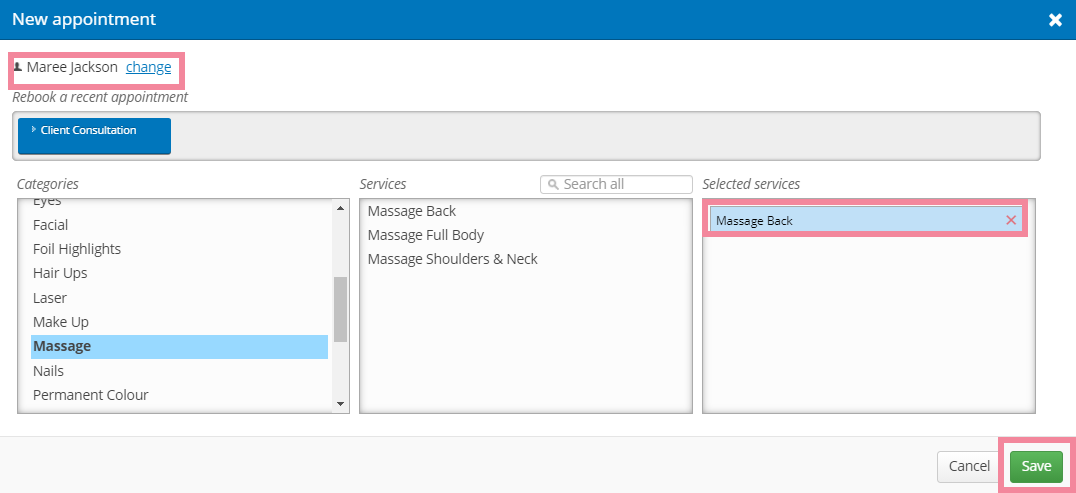
Task: Add the Massage Full Body service
Action: coord(425,235)
